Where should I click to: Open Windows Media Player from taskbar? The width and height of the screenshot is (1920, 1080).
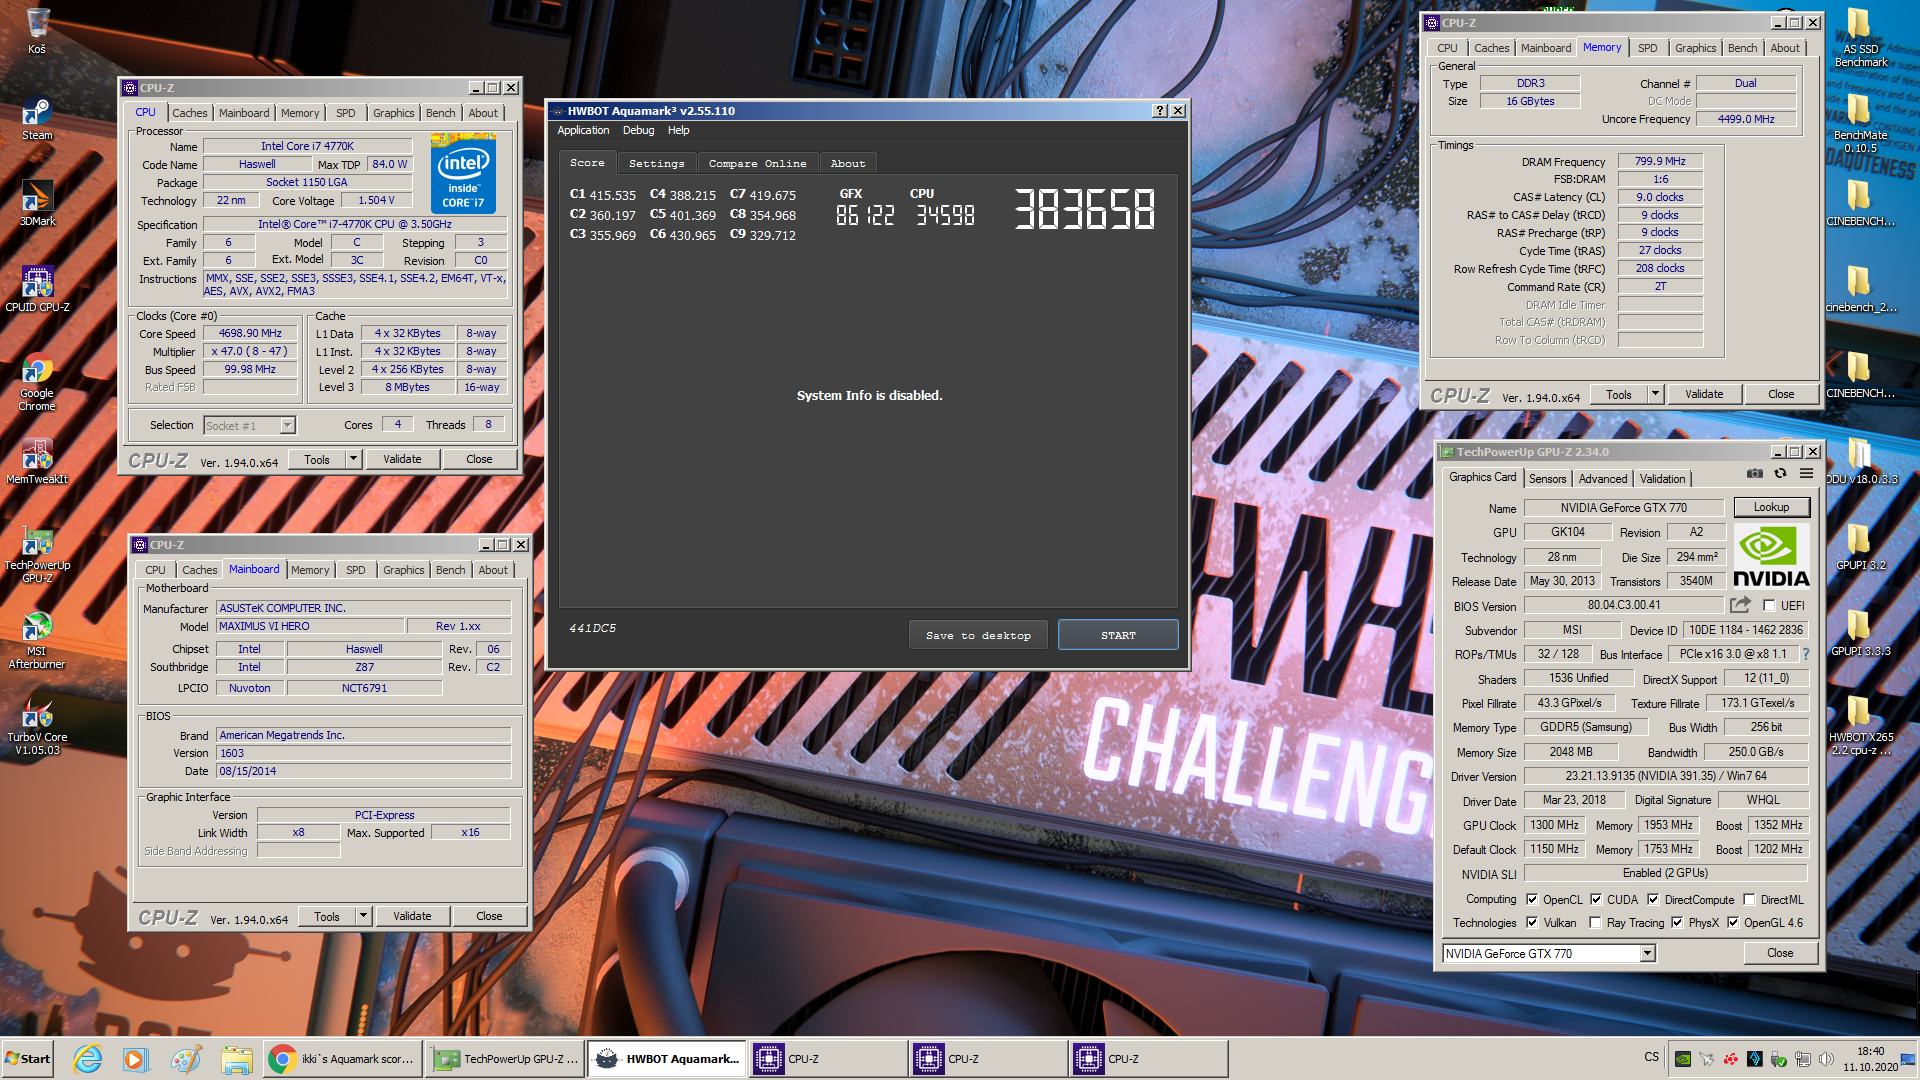[136, 1059]
